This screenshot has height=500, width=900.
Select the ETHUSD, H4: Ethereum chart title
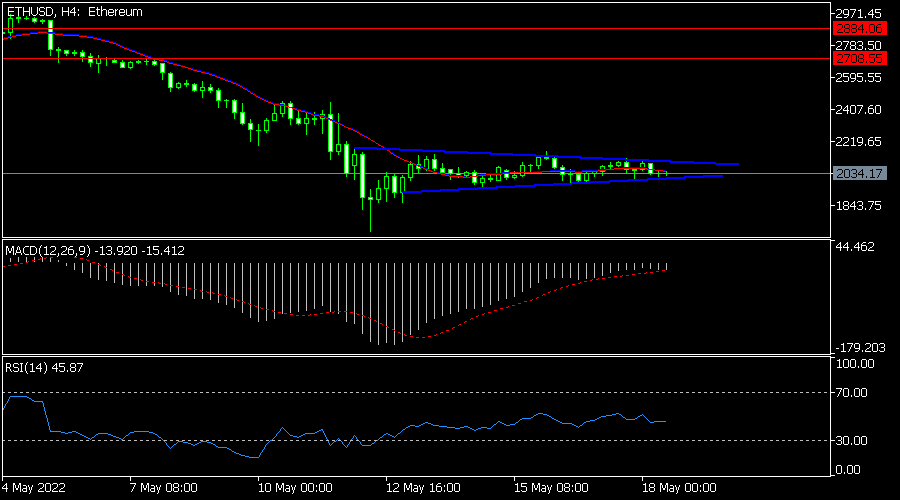pyautogui.click(x=75, y=12)
